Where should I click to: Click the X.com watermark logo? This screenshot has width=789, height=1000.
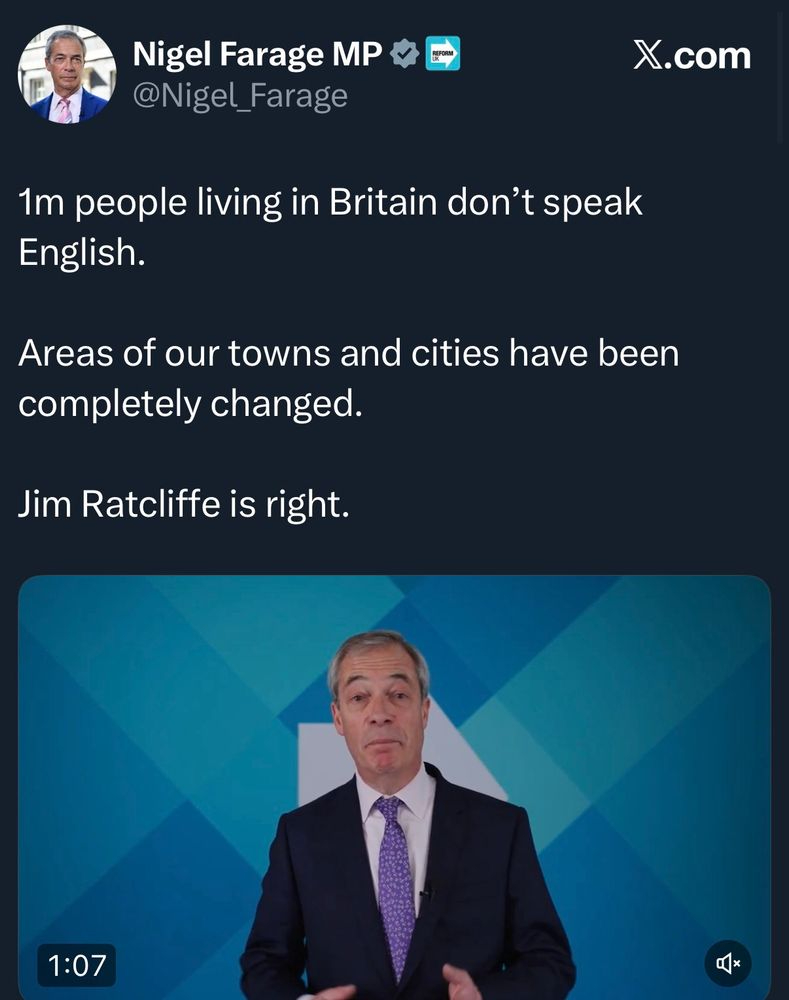[691, 56]
